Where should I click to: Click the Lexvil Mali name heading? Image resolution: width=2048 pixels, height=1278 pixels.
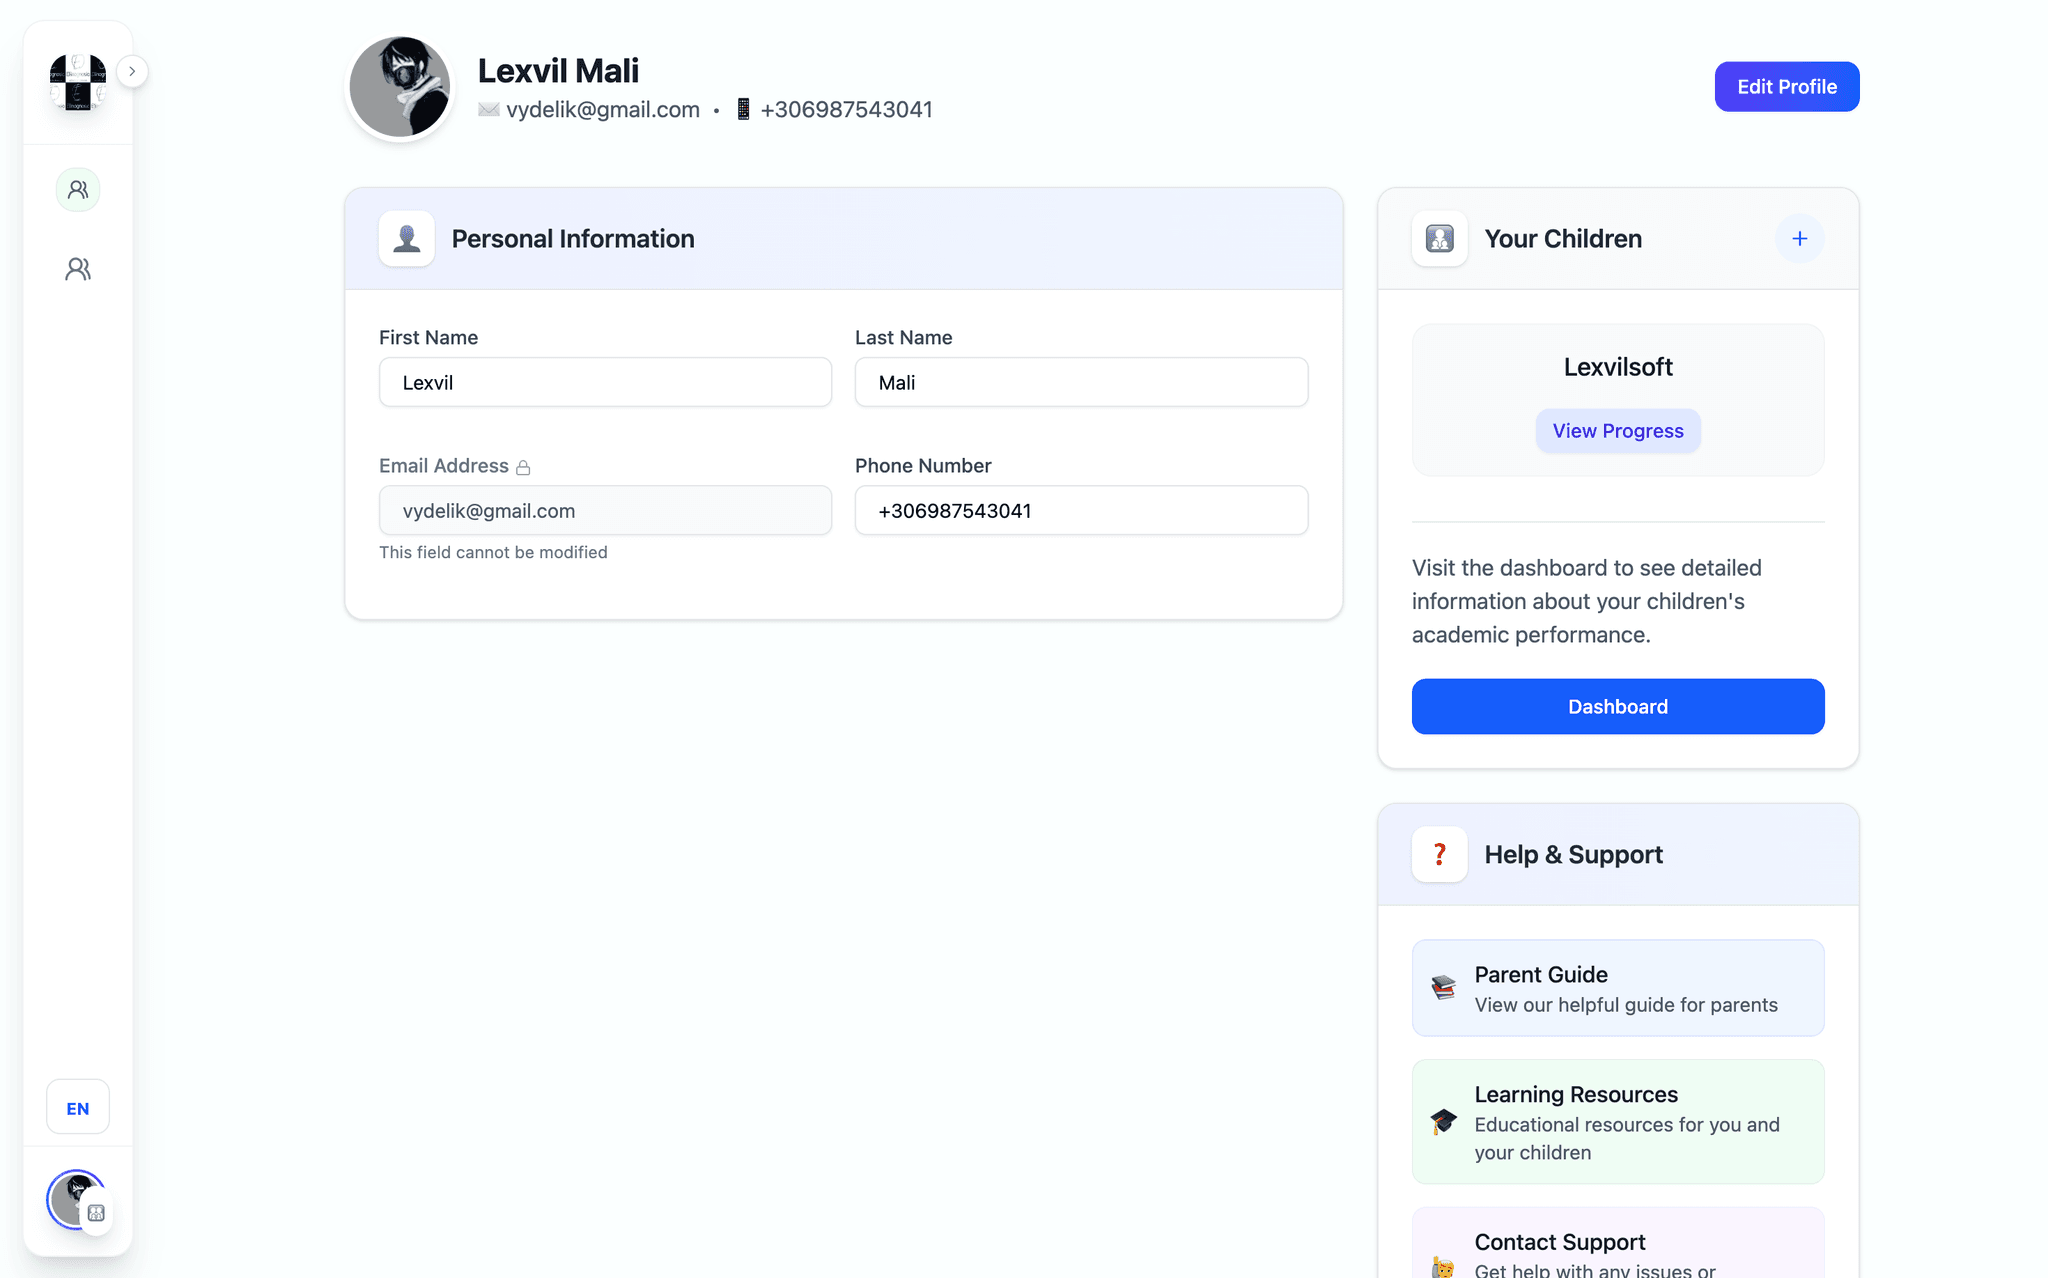[x=558, y=71]
